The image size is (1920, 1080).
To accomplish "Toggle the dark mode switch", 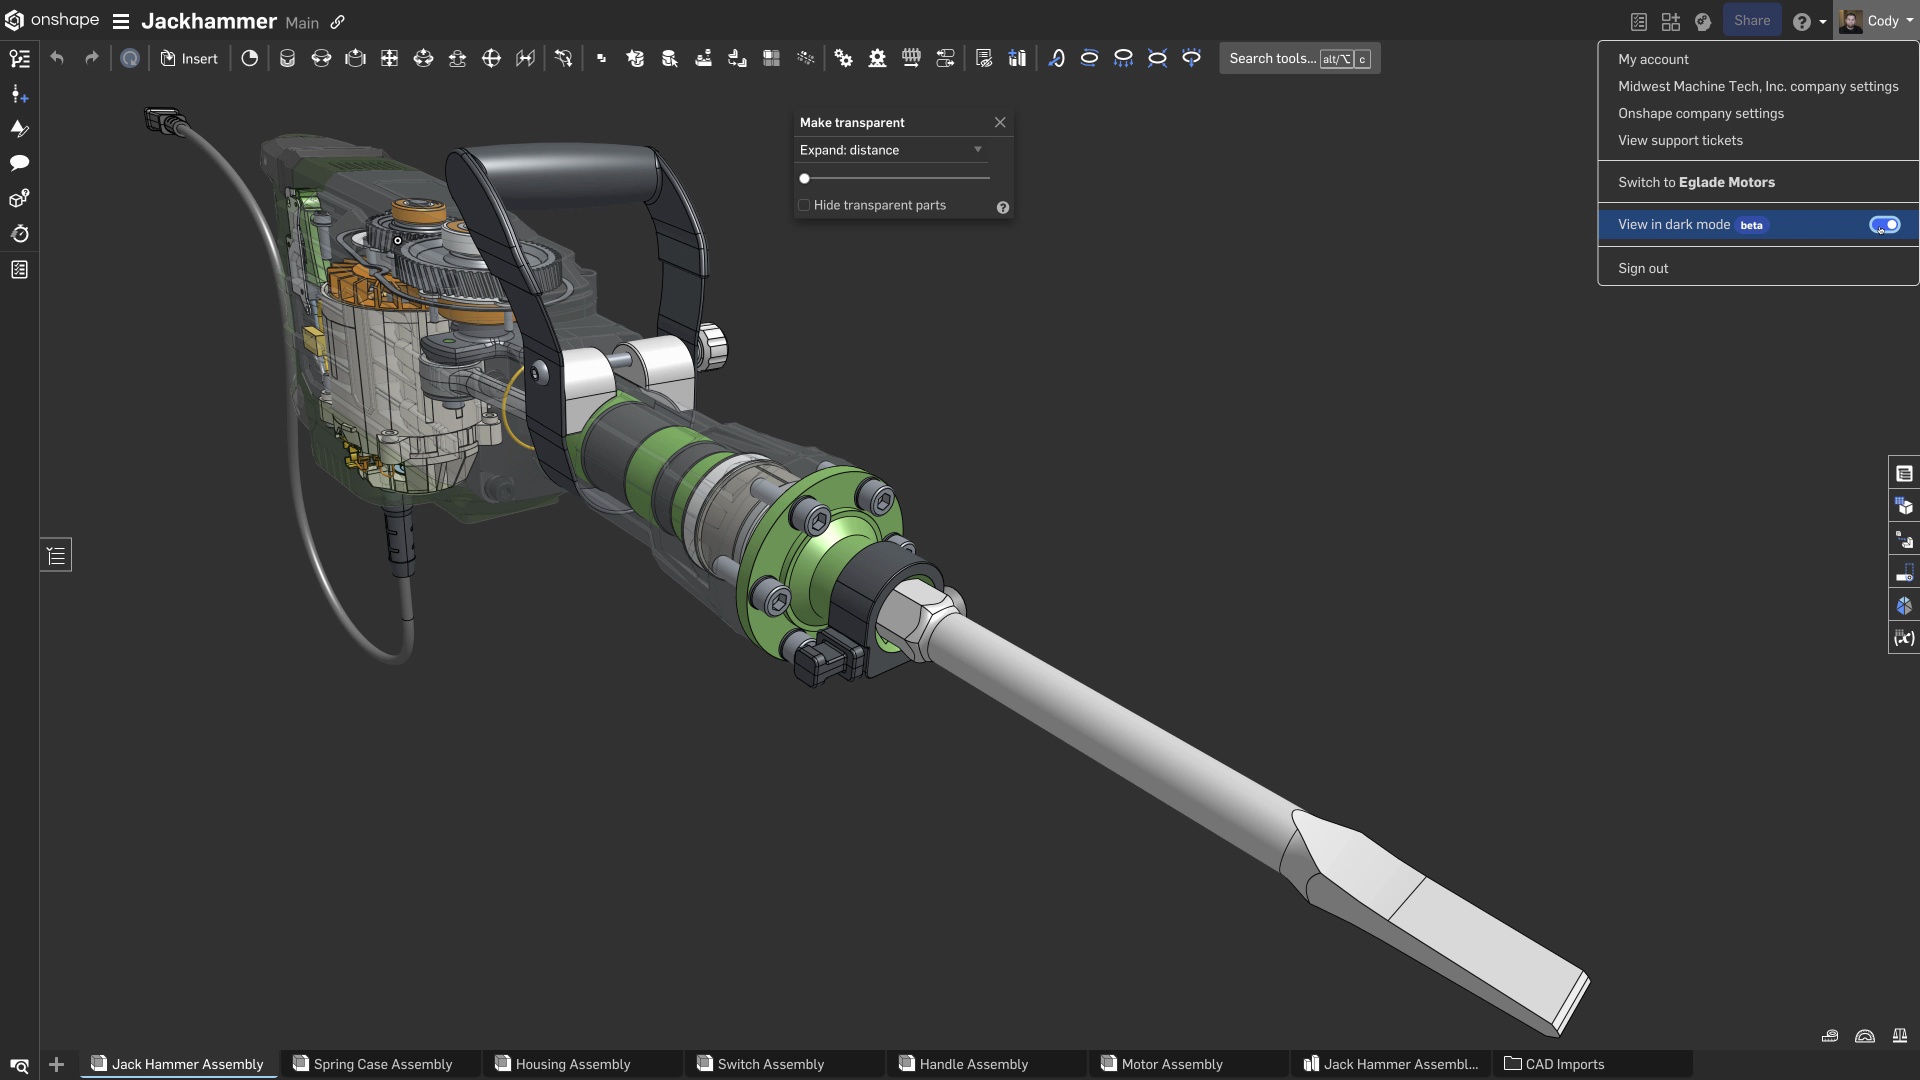I will click(1884, 225).
